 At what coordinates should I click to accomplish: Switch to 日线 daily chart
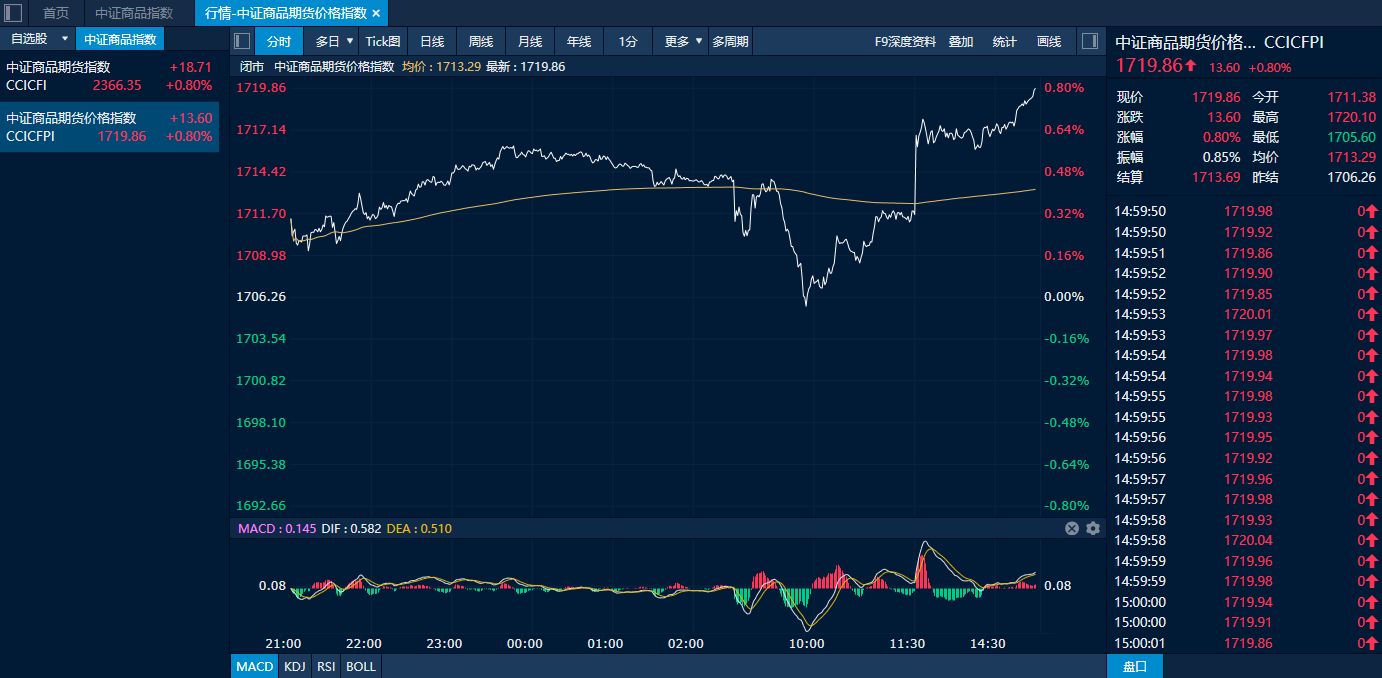[x=432, y=41]
